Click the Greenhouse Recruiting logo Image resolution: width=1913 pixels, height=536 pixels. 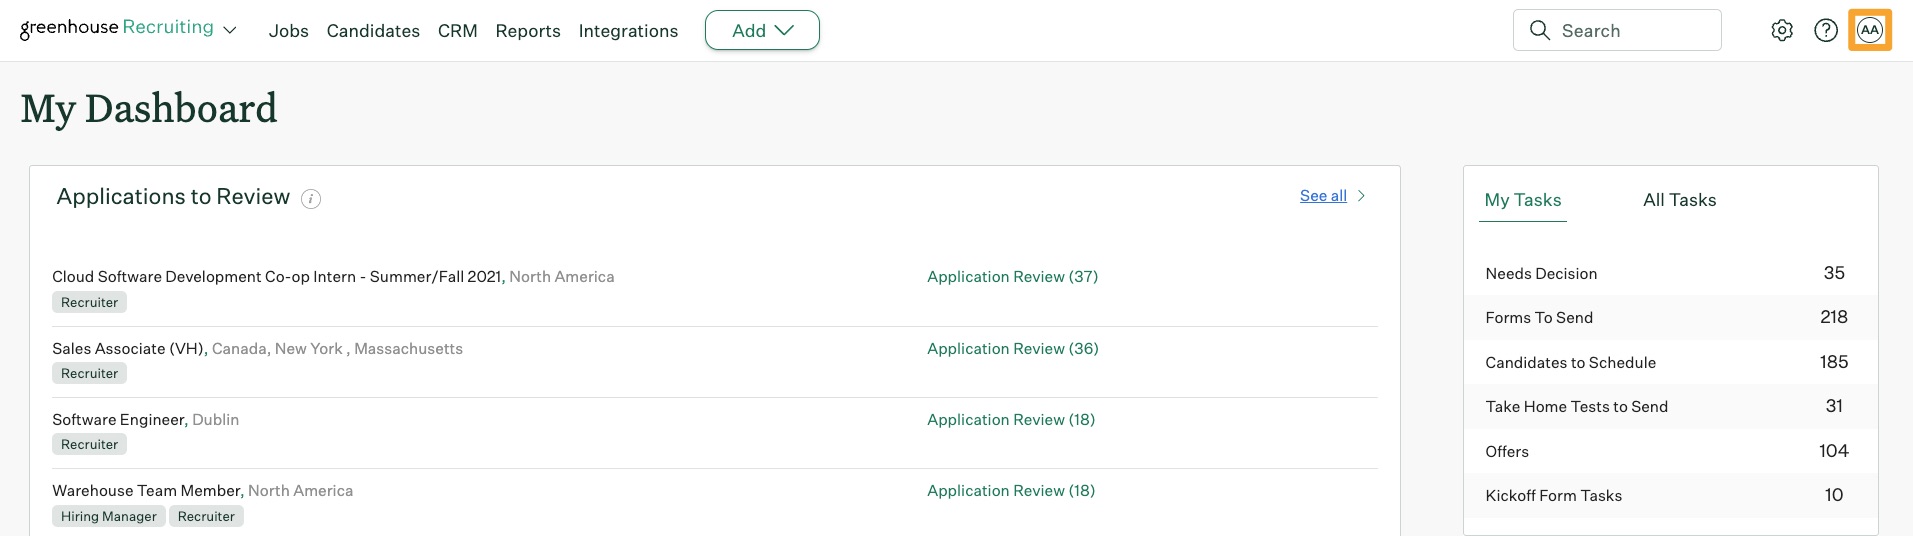click(116, 28)
